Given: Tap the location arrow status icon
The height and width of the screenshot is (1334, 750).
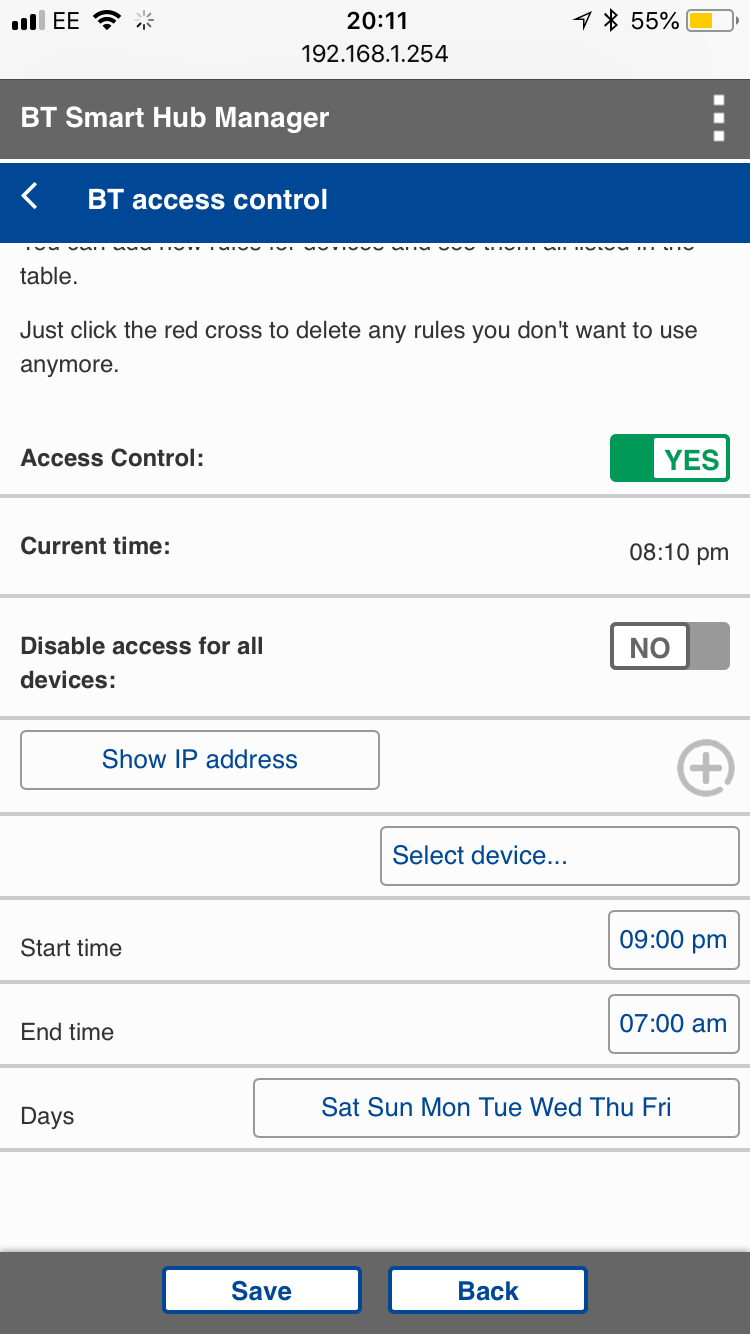Looking at the screenshot, I should point(582,21).
